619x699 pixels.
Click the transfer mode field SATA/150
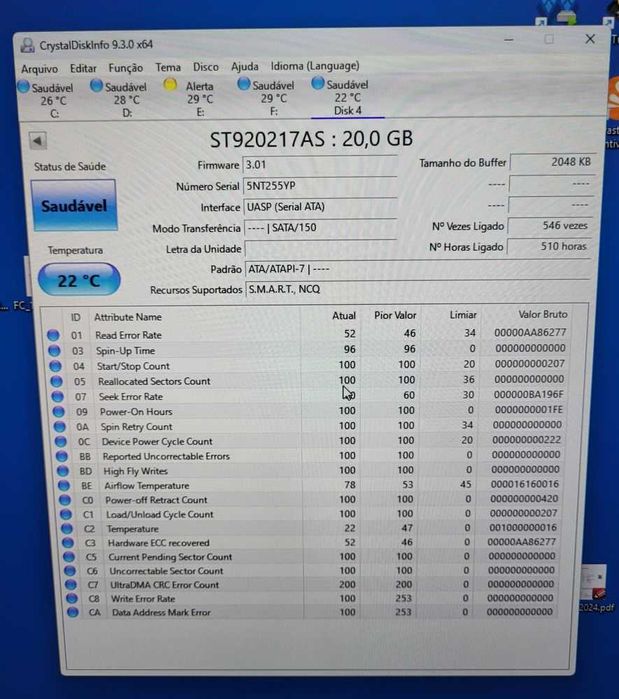[320, 228]
